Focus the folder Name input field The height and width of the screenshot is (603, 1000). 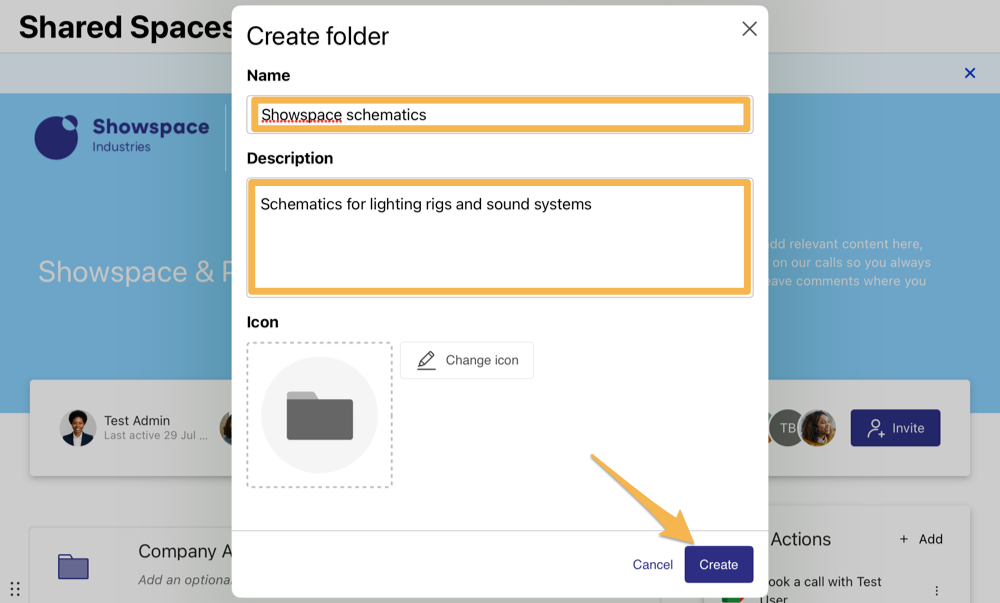tap(500, 114)
